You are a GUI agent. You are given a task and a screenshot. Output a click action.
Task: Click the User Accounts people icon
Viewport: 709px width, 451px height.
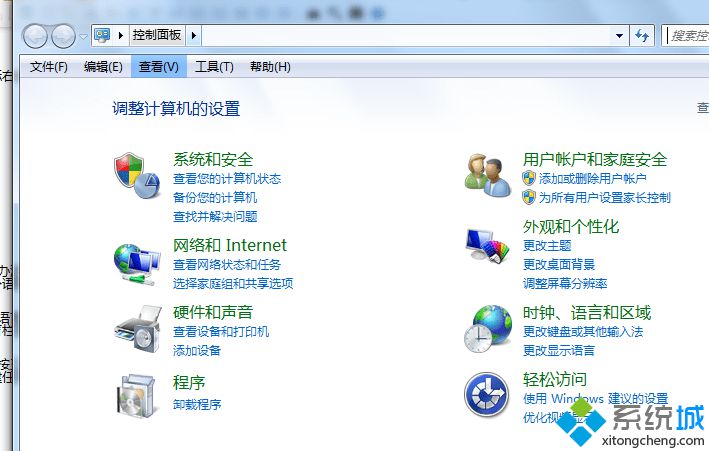click(487, 175)
